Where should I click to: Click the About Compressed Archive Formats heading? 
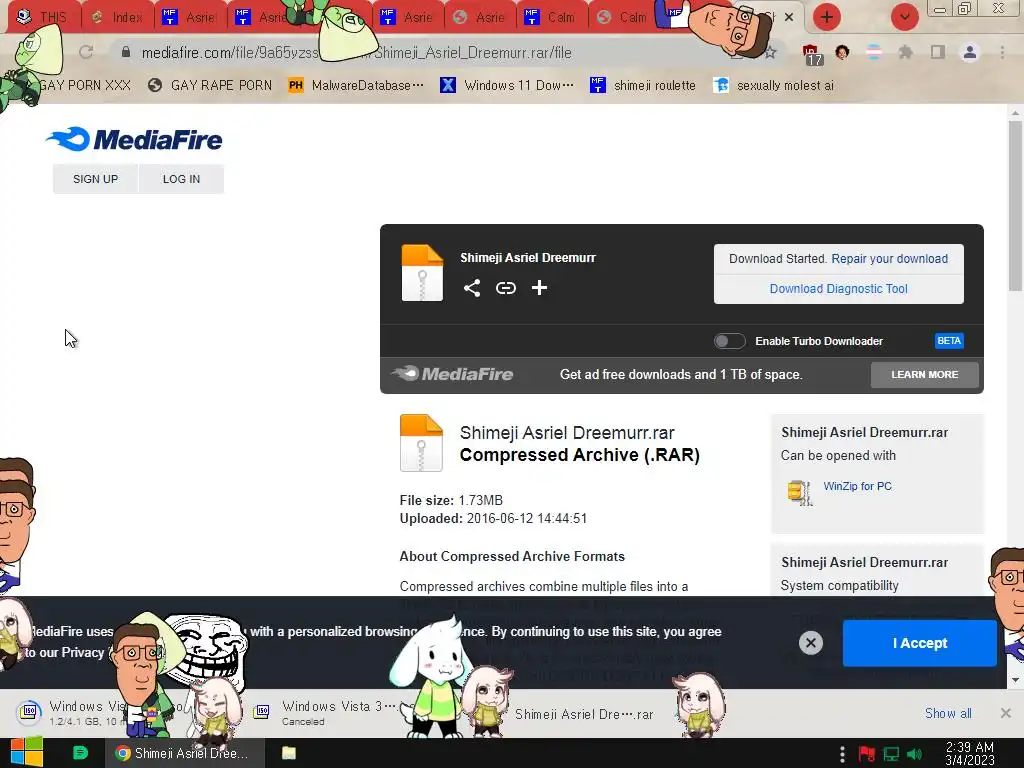pos(512,556)
